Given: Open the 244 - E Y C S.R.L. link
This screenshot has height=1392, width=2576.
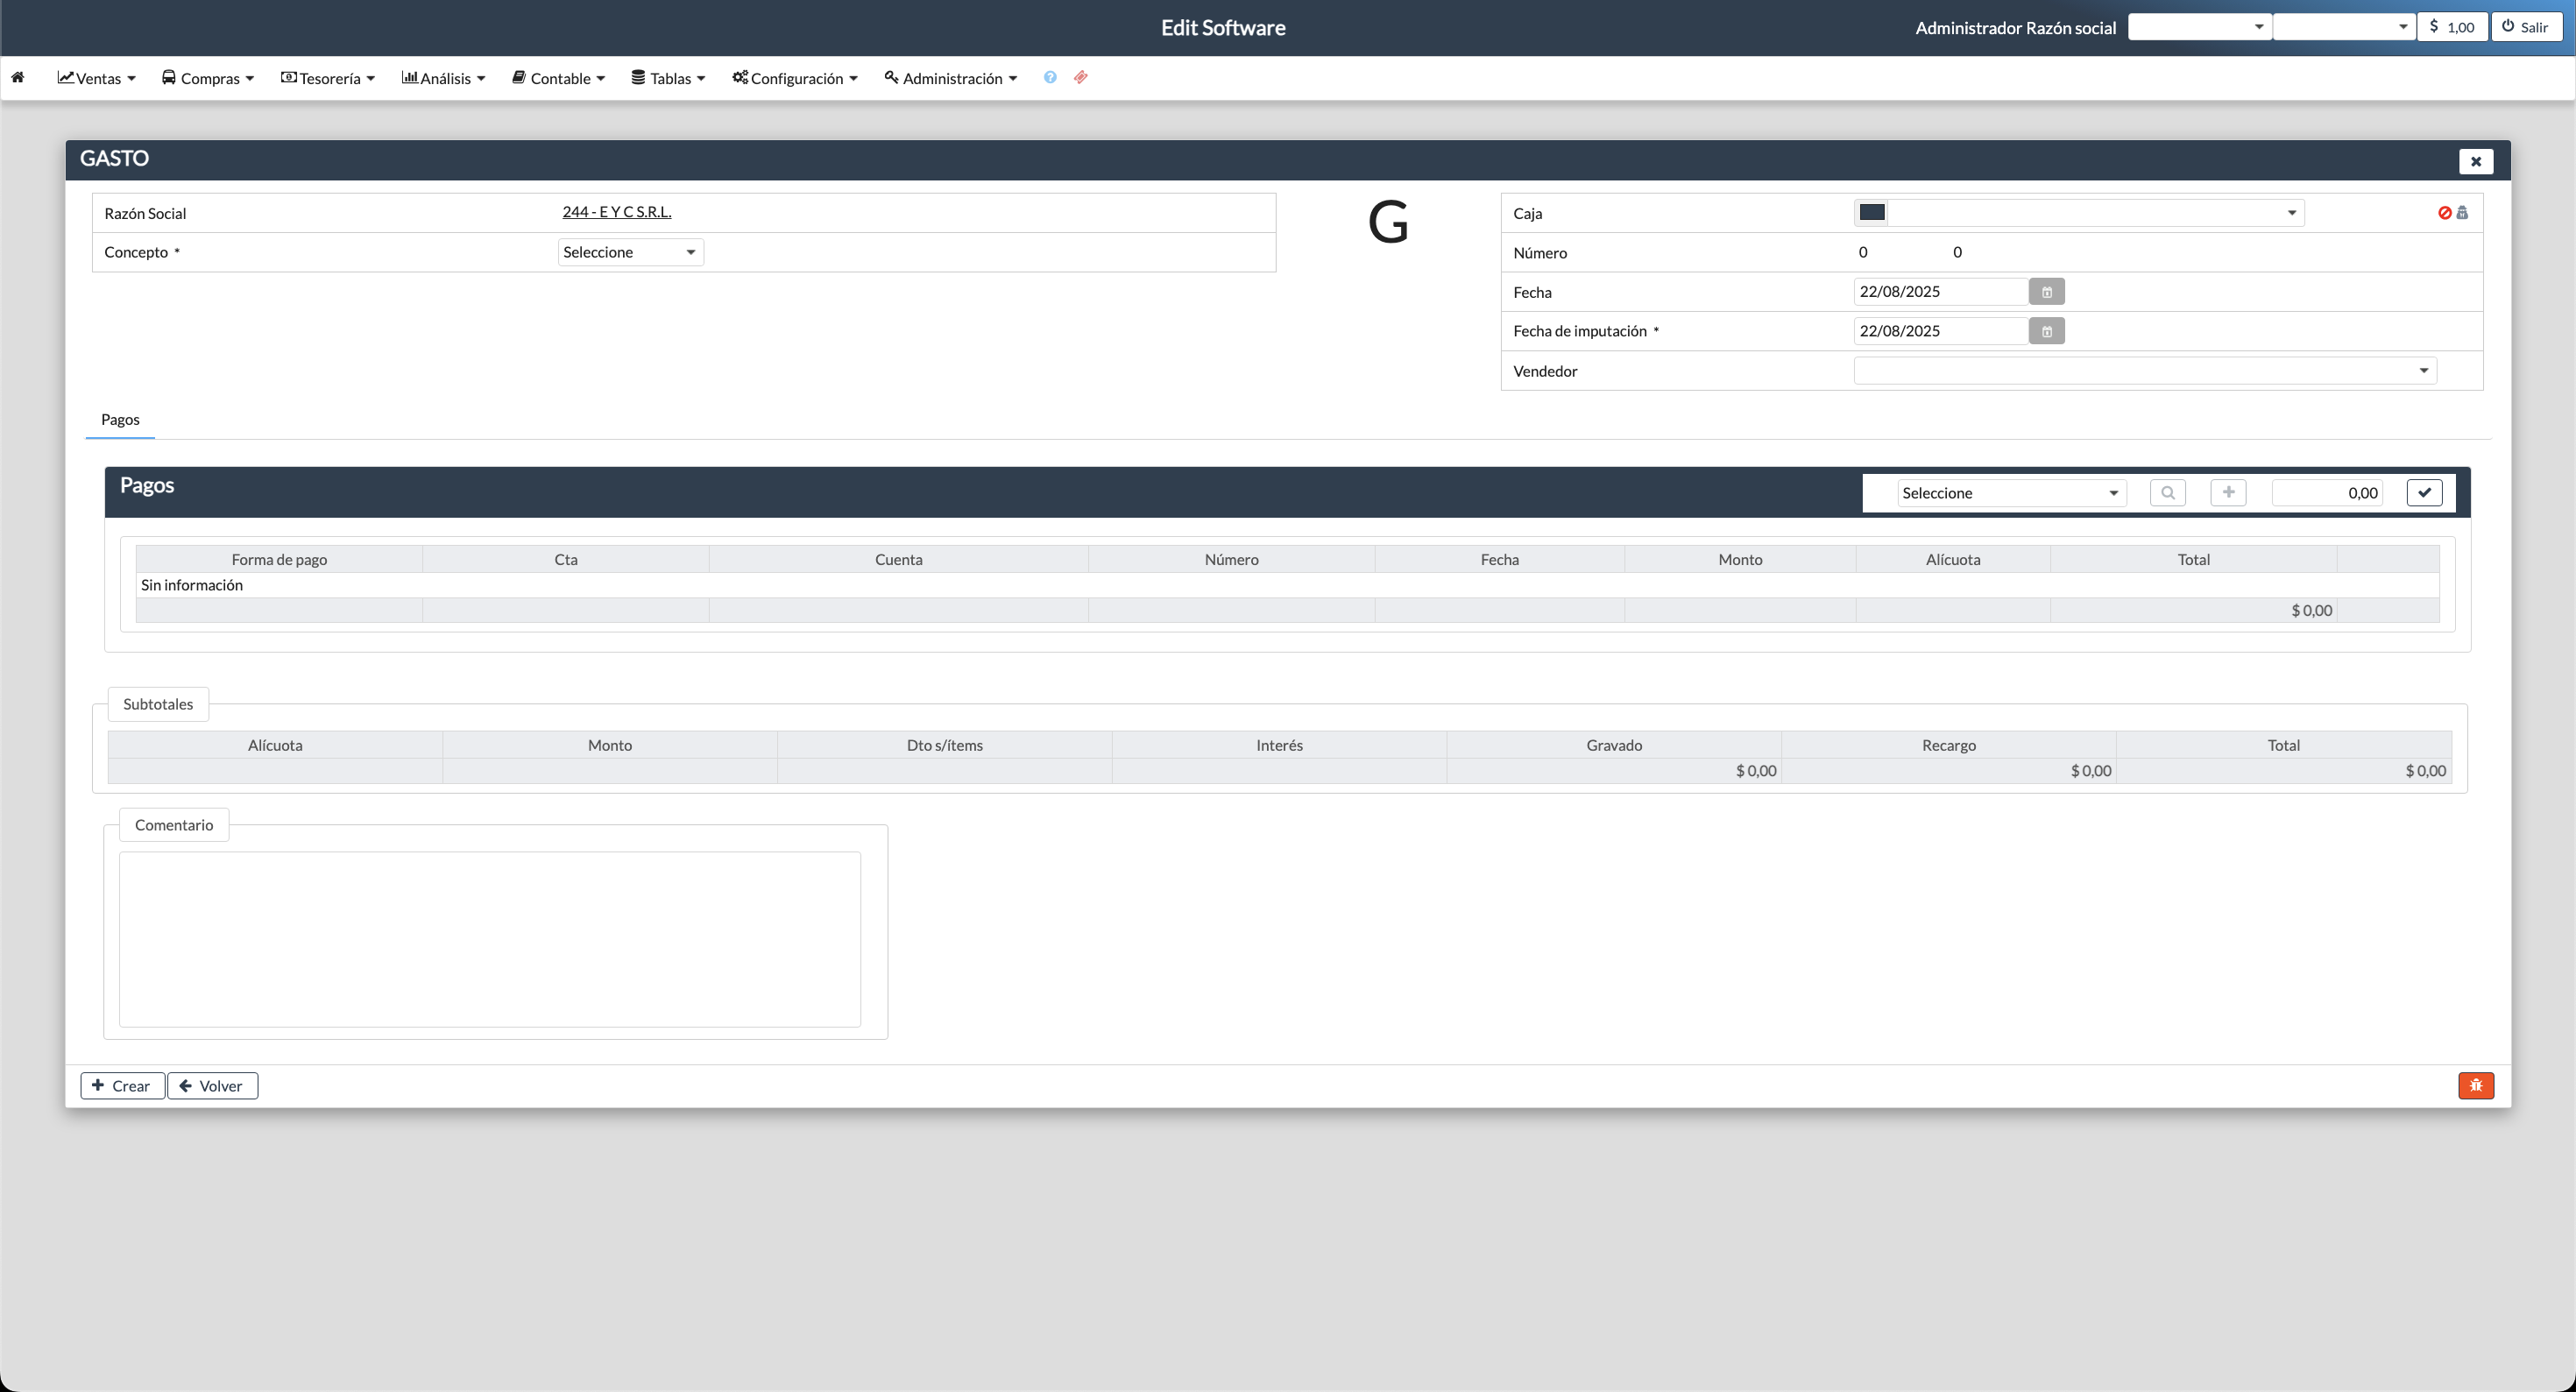Looking at the screenshot, I should point(616,212).
